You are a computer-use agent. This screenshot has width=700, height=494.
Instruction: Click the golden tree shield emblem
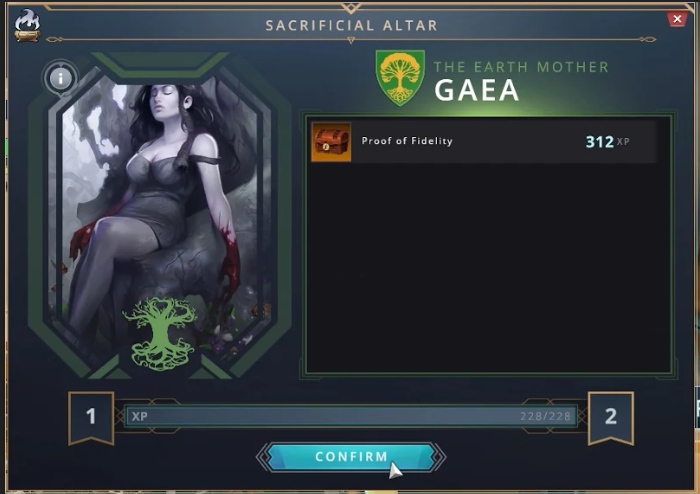pyautogui.click(x=400, y=78)
